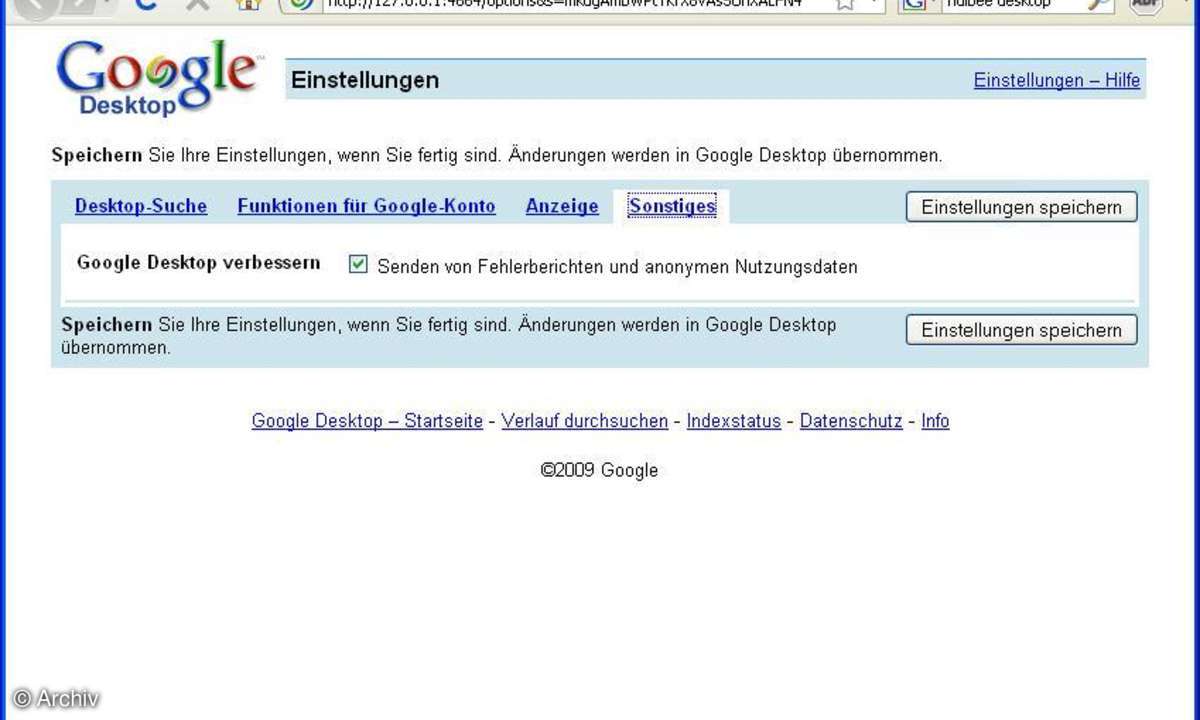Screen dimensions: 1200x720
Task: Click the browser home icon
Action: pos(248,4)
